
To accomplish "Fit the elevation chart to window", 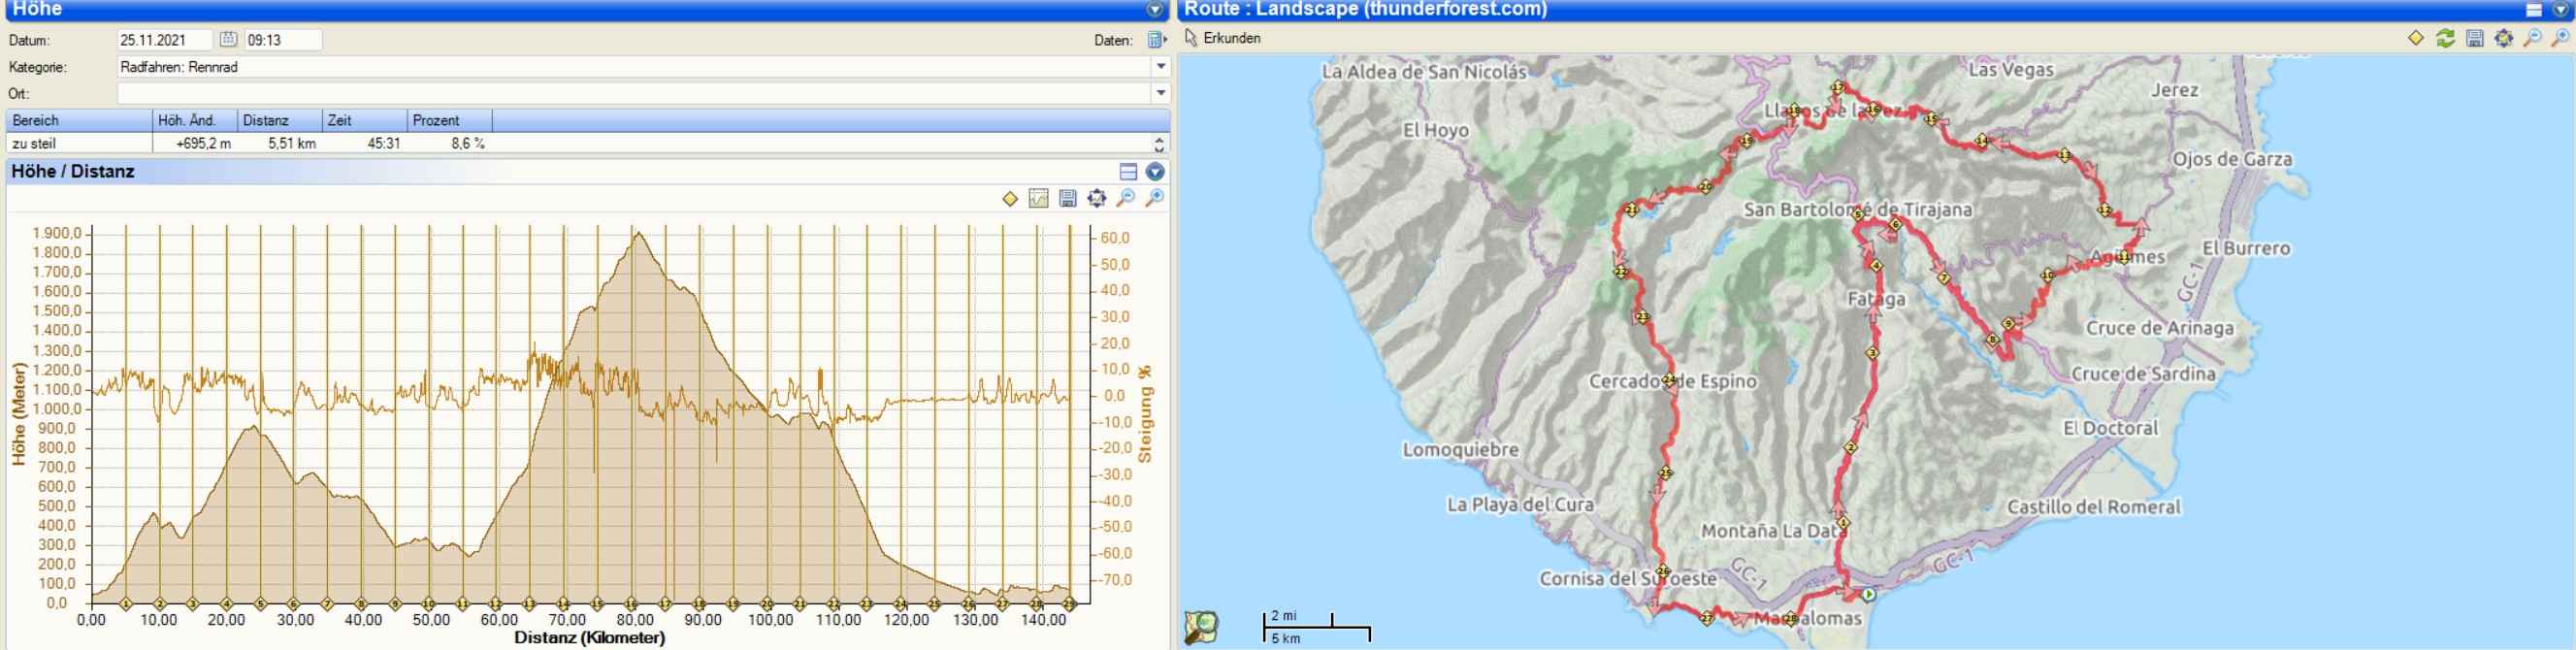I will (x=1097, y=198).
